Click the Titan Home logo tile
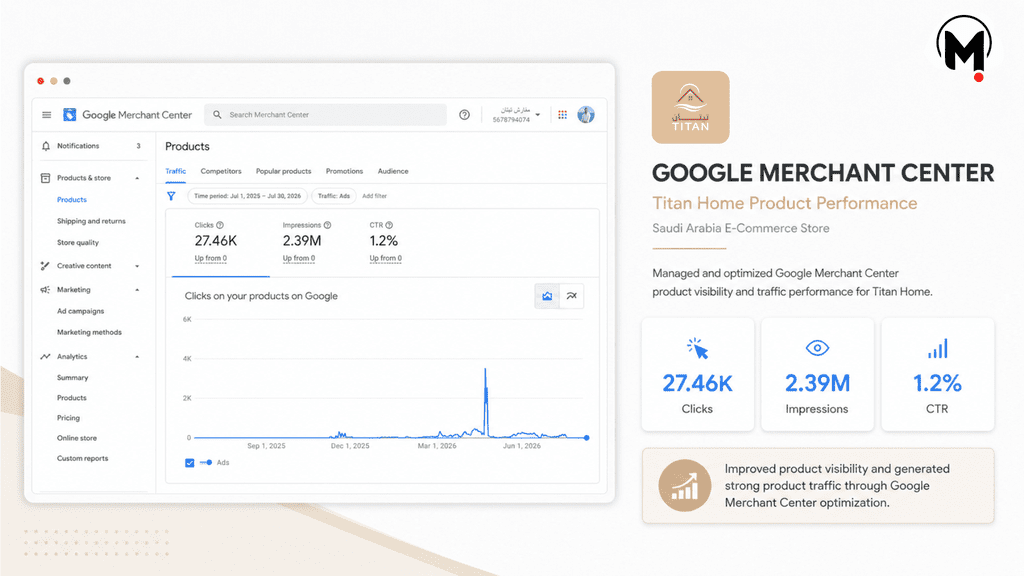Screen dimensions: 1024x576 point(690,107)
